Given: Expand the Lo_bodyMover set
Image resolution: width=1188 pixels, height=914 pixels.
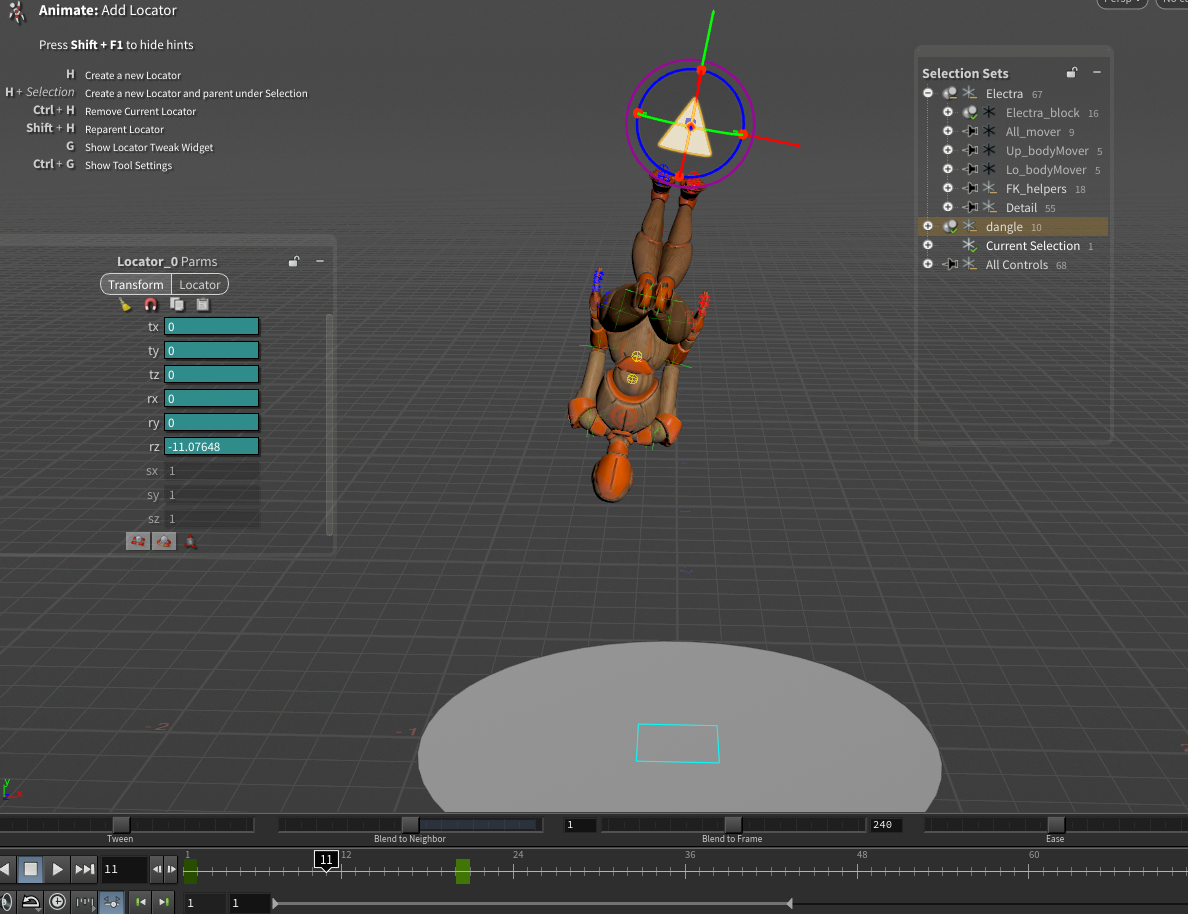Looking at the screenshot, I should [x=948, y=169].
